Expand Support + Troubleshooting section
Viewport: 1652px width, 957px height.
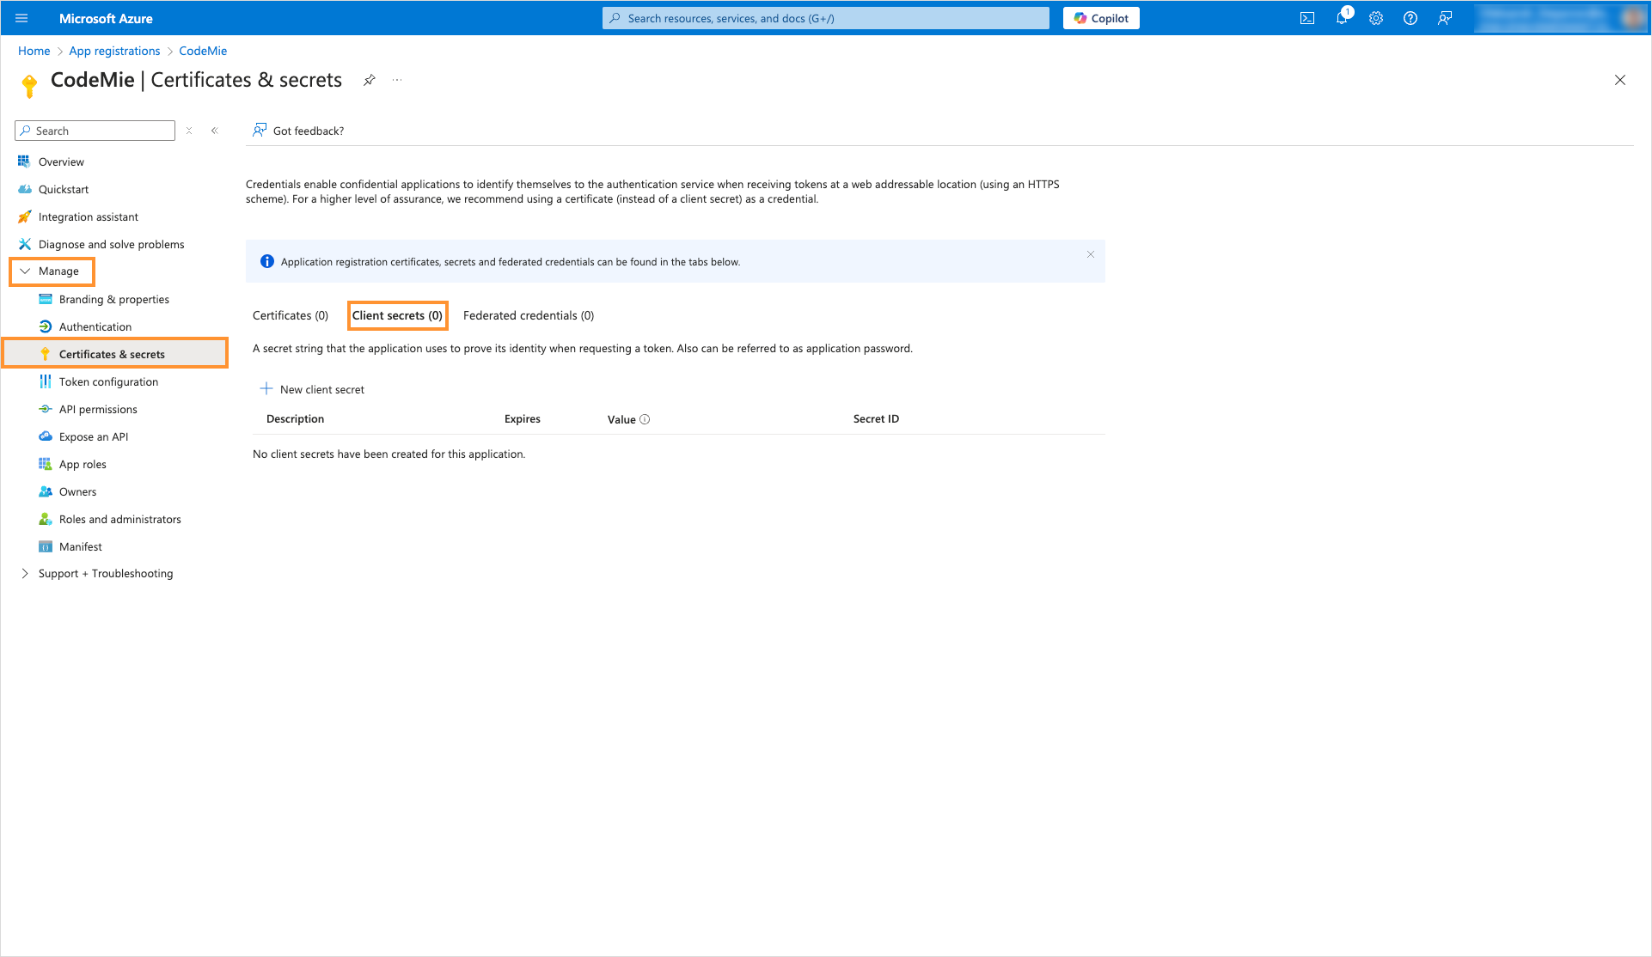(25, 573)
